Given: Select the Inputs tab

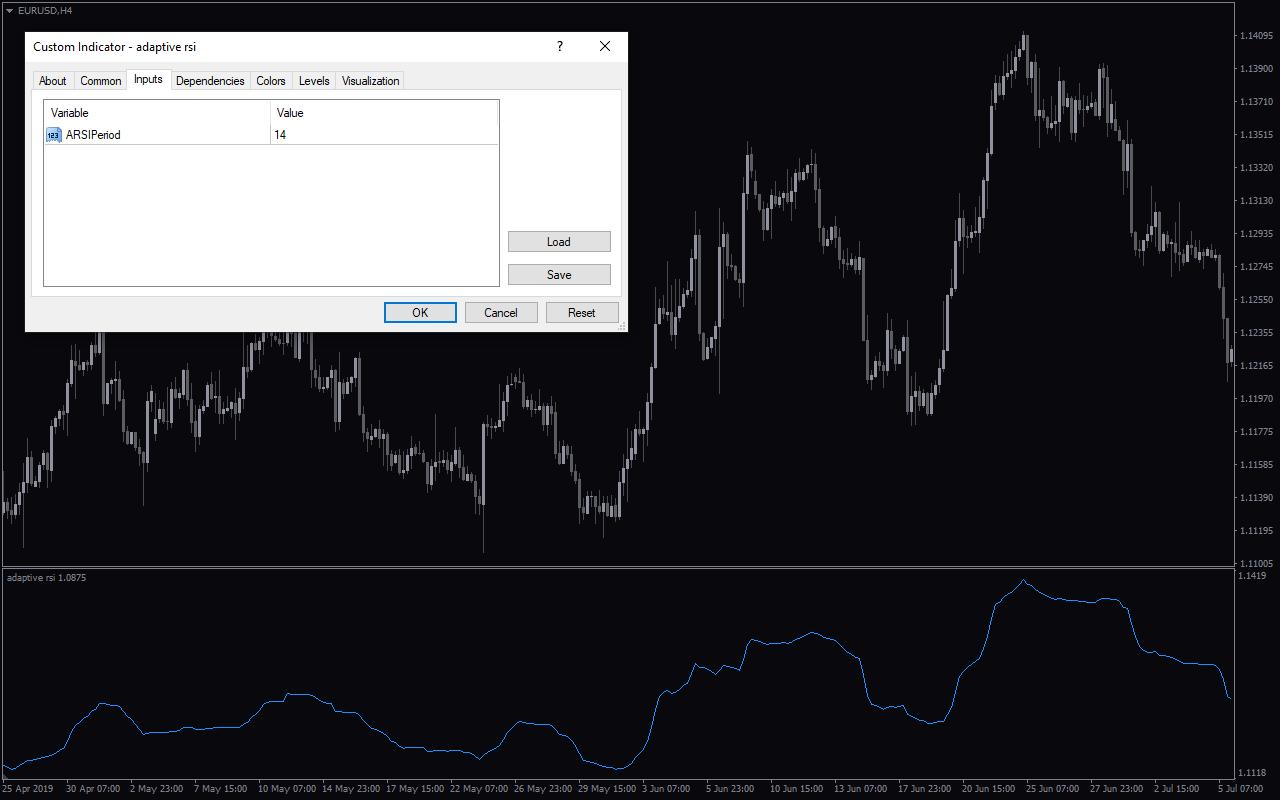Looking at the screenshot, I should pos(148,79).
